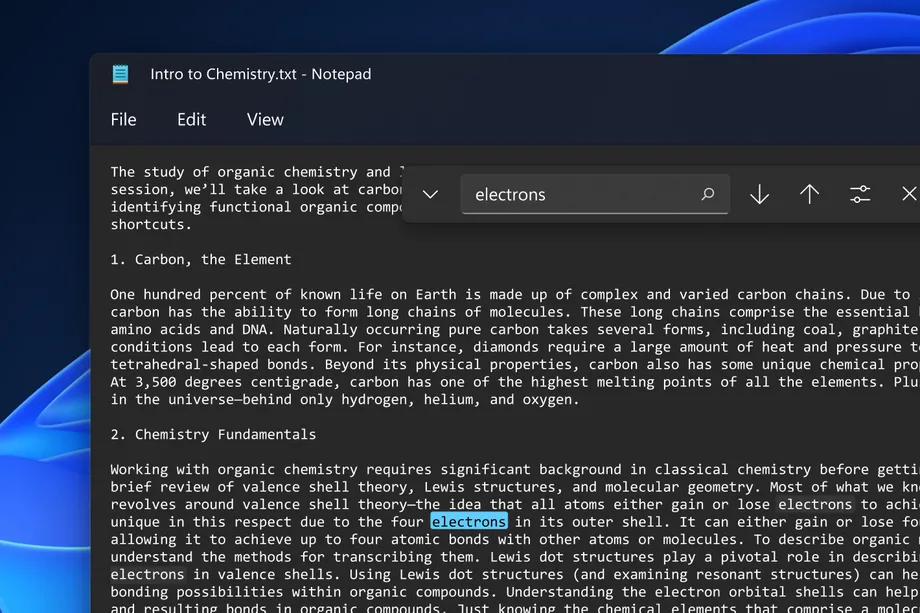Dismiss the find bar with the X icon
Image resolution: width=920 pixels, height=613 pixels.
(x=908, y=194)
